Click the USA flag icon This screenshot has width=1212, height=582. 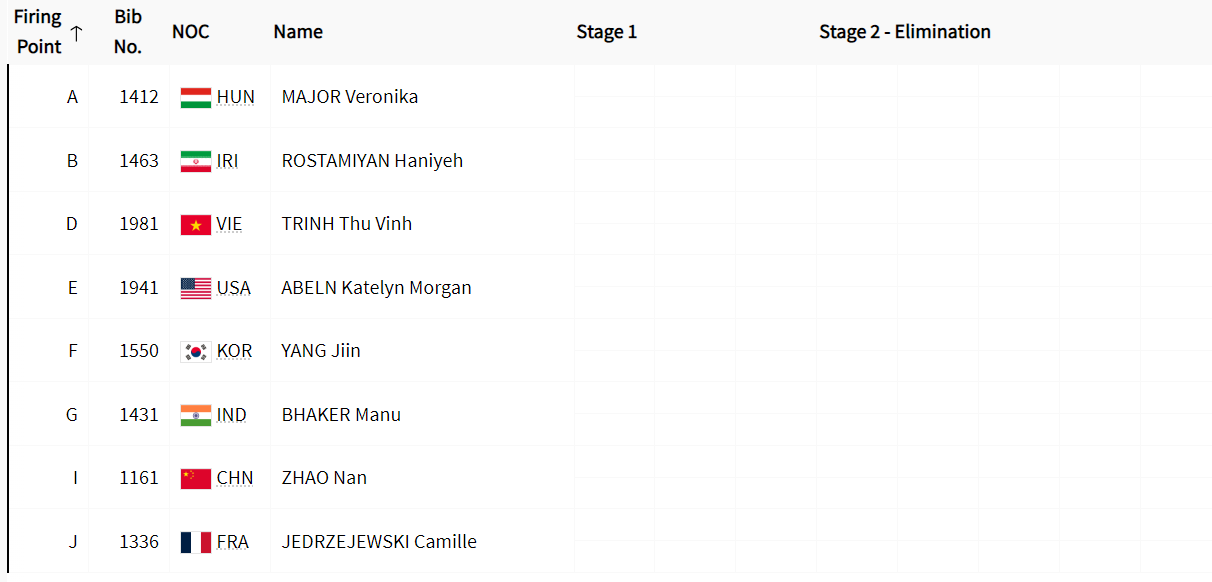[196, 288]
